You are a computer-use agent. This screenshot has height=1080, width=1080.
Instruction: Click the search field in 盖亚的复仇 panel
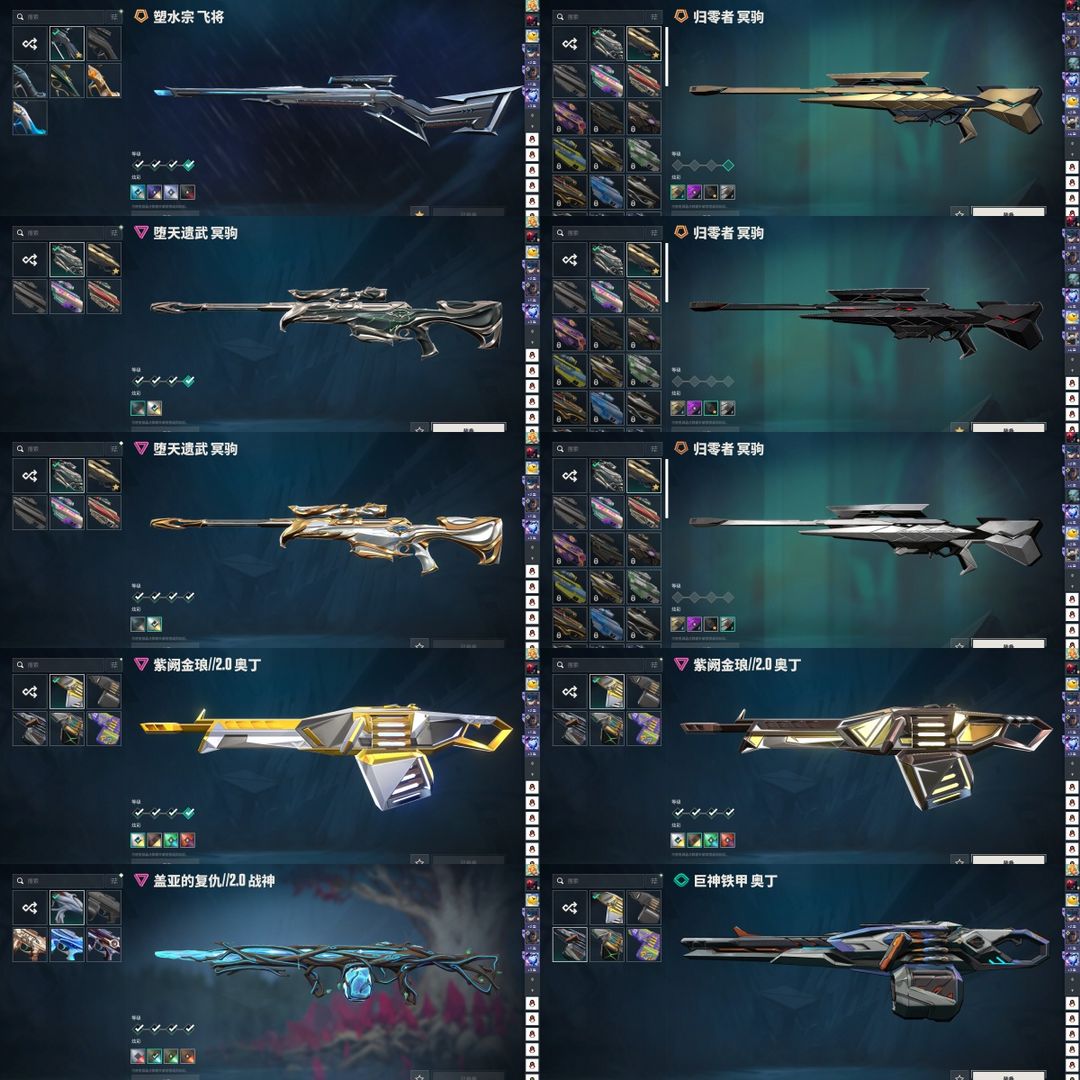coord(67,880)
